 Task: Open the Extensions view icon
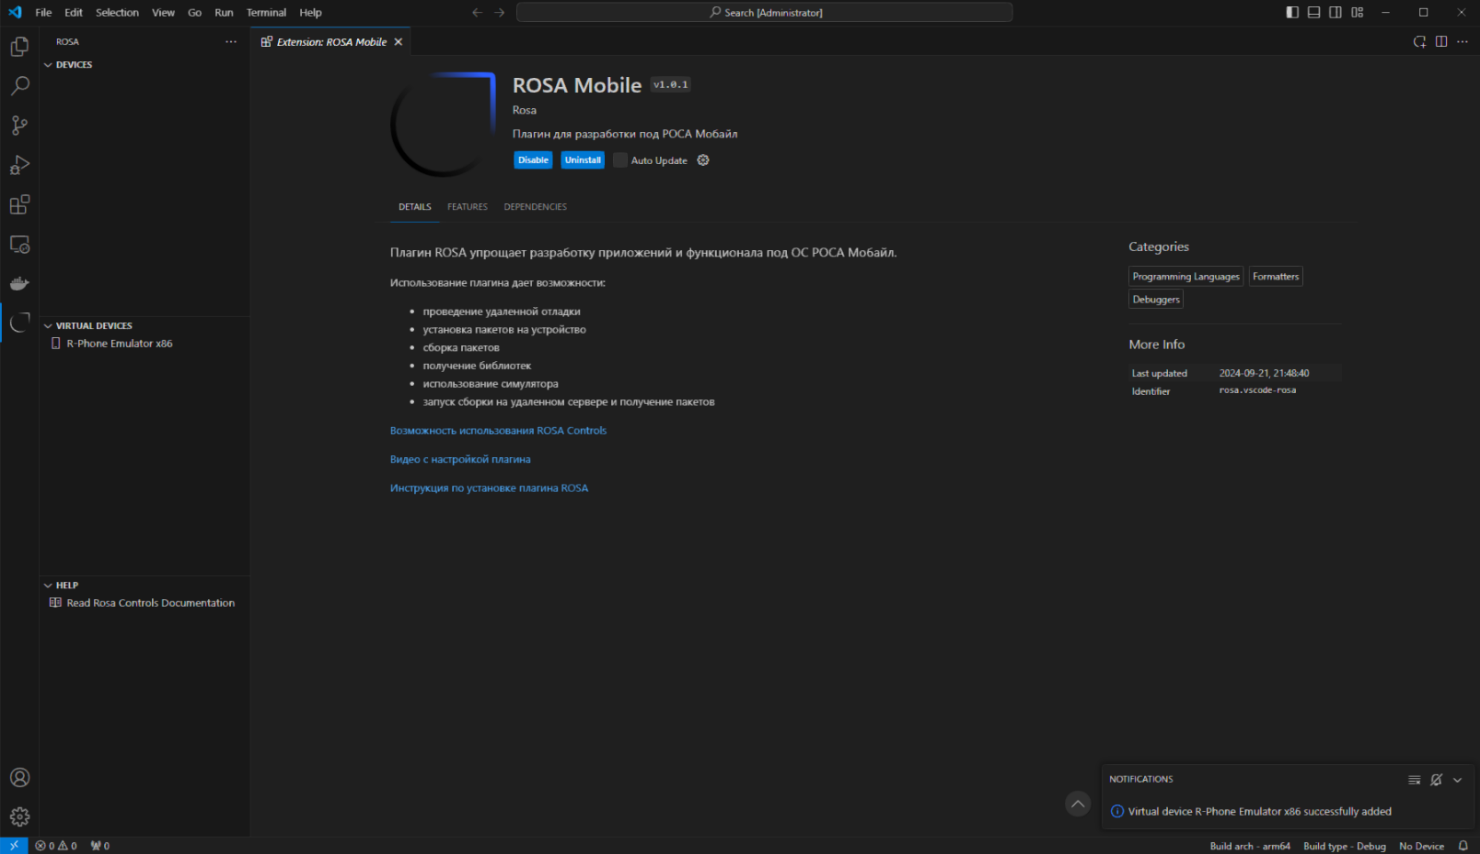coord(19,205)
